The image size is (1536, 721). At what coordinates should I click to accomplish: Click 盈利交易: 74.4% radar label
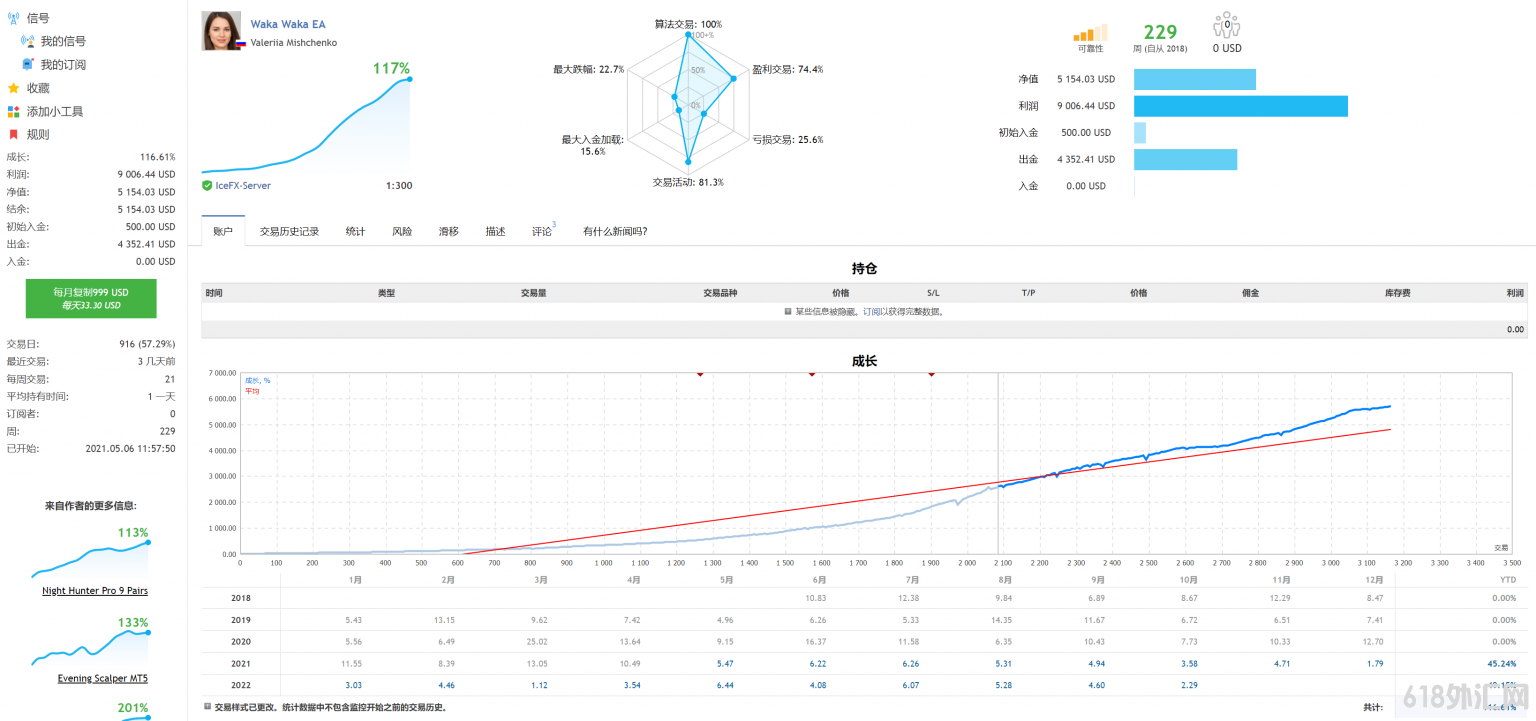(x=787, y=69)
